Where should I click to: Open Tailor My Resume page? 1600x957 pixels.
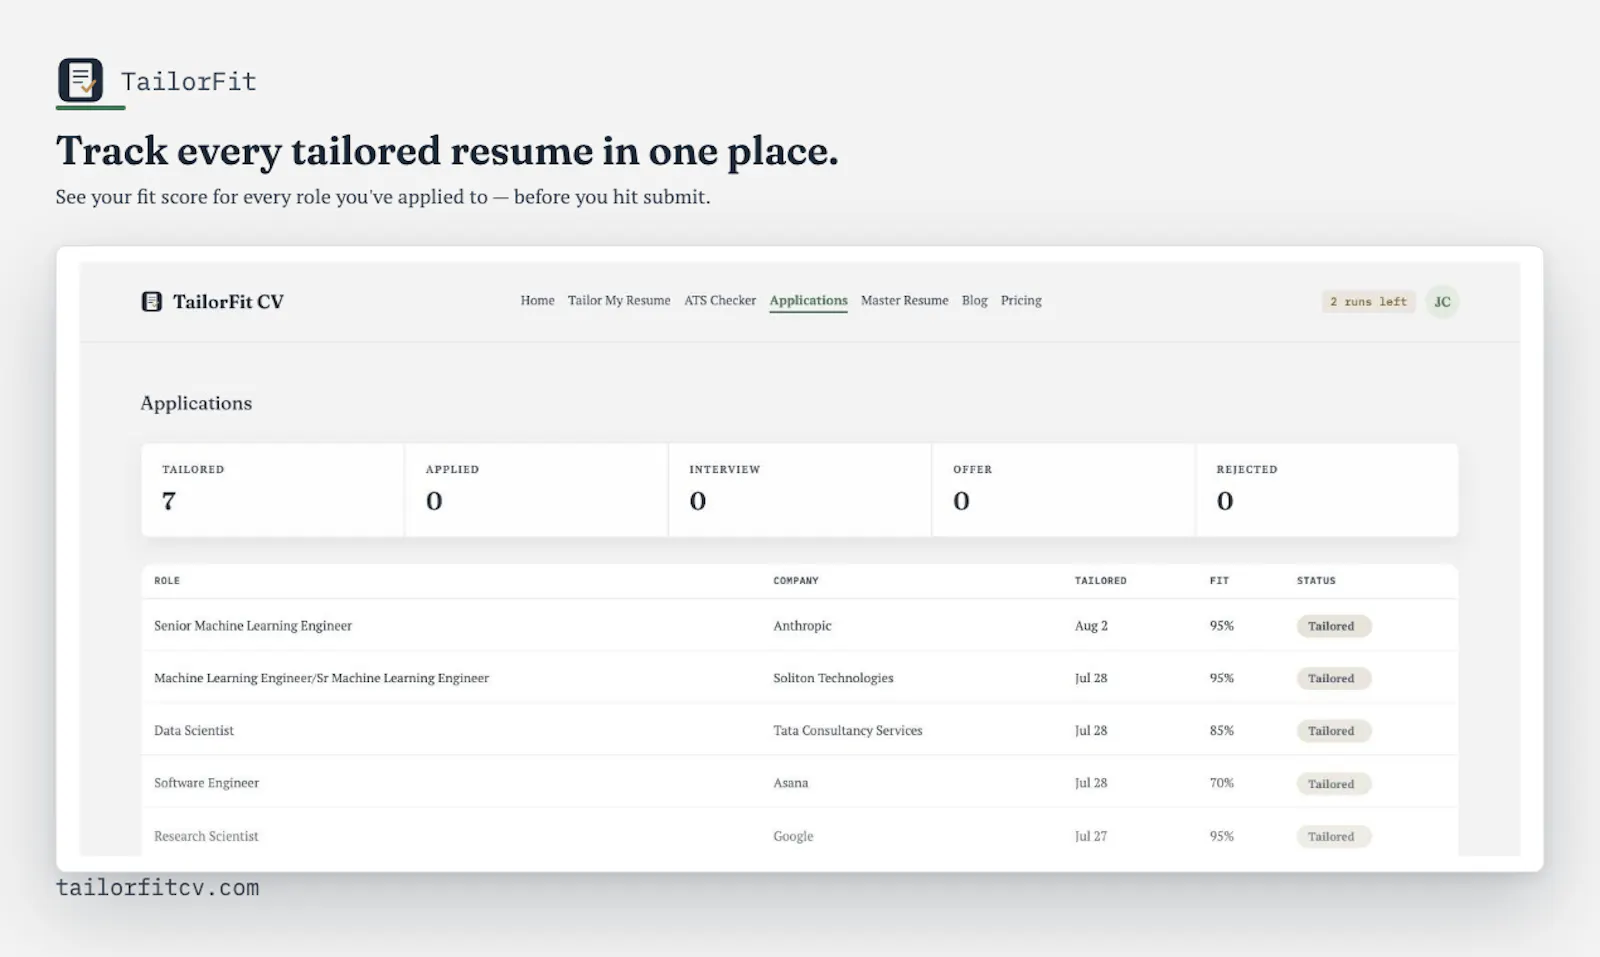click(x=619, y=300)
